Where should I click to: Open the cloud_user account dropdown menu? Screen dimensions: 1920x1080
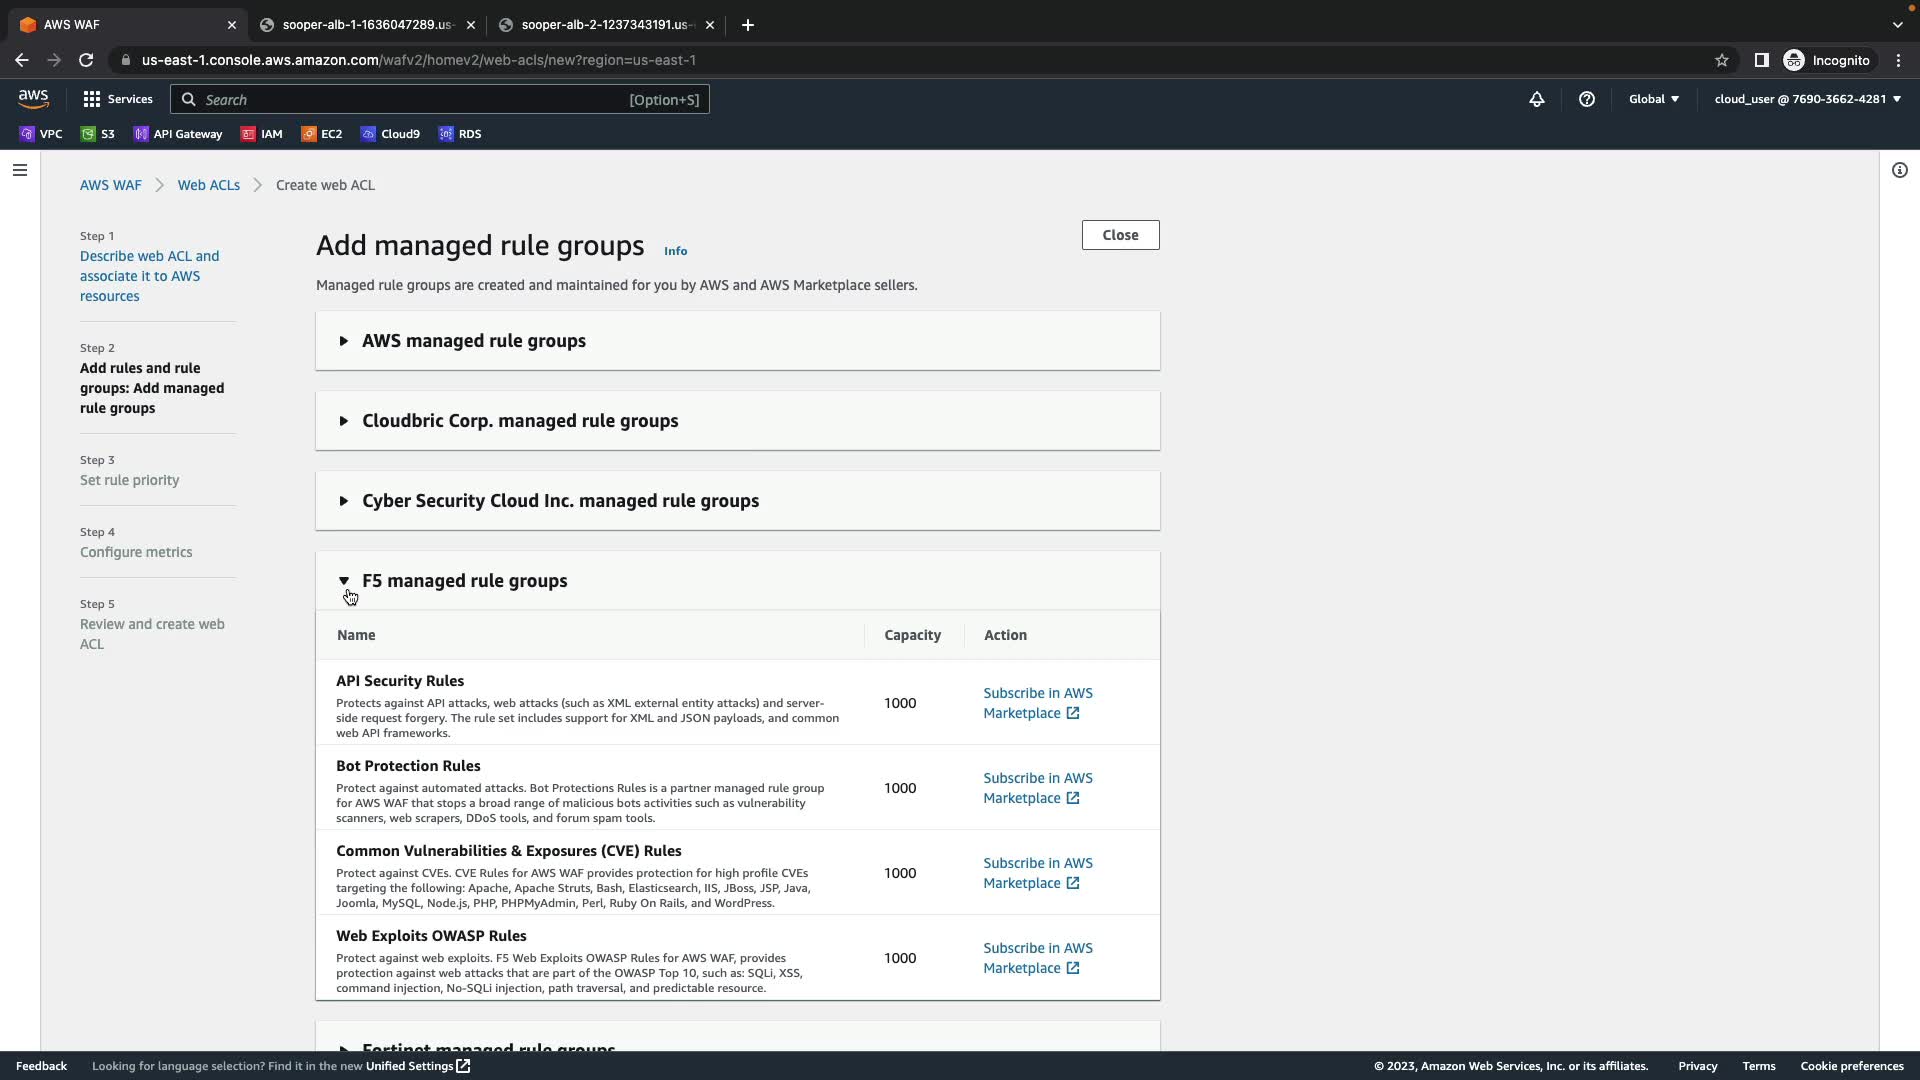pyautogui.click(x=1807, y=99)
